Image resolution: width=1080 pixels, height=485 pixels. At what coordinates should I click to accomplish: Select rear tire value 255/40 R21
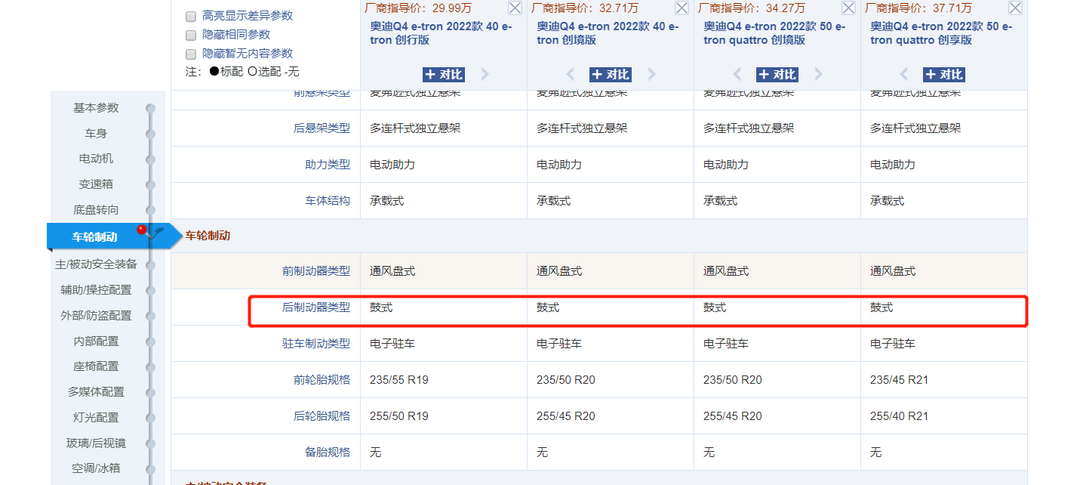click(899, 416)
